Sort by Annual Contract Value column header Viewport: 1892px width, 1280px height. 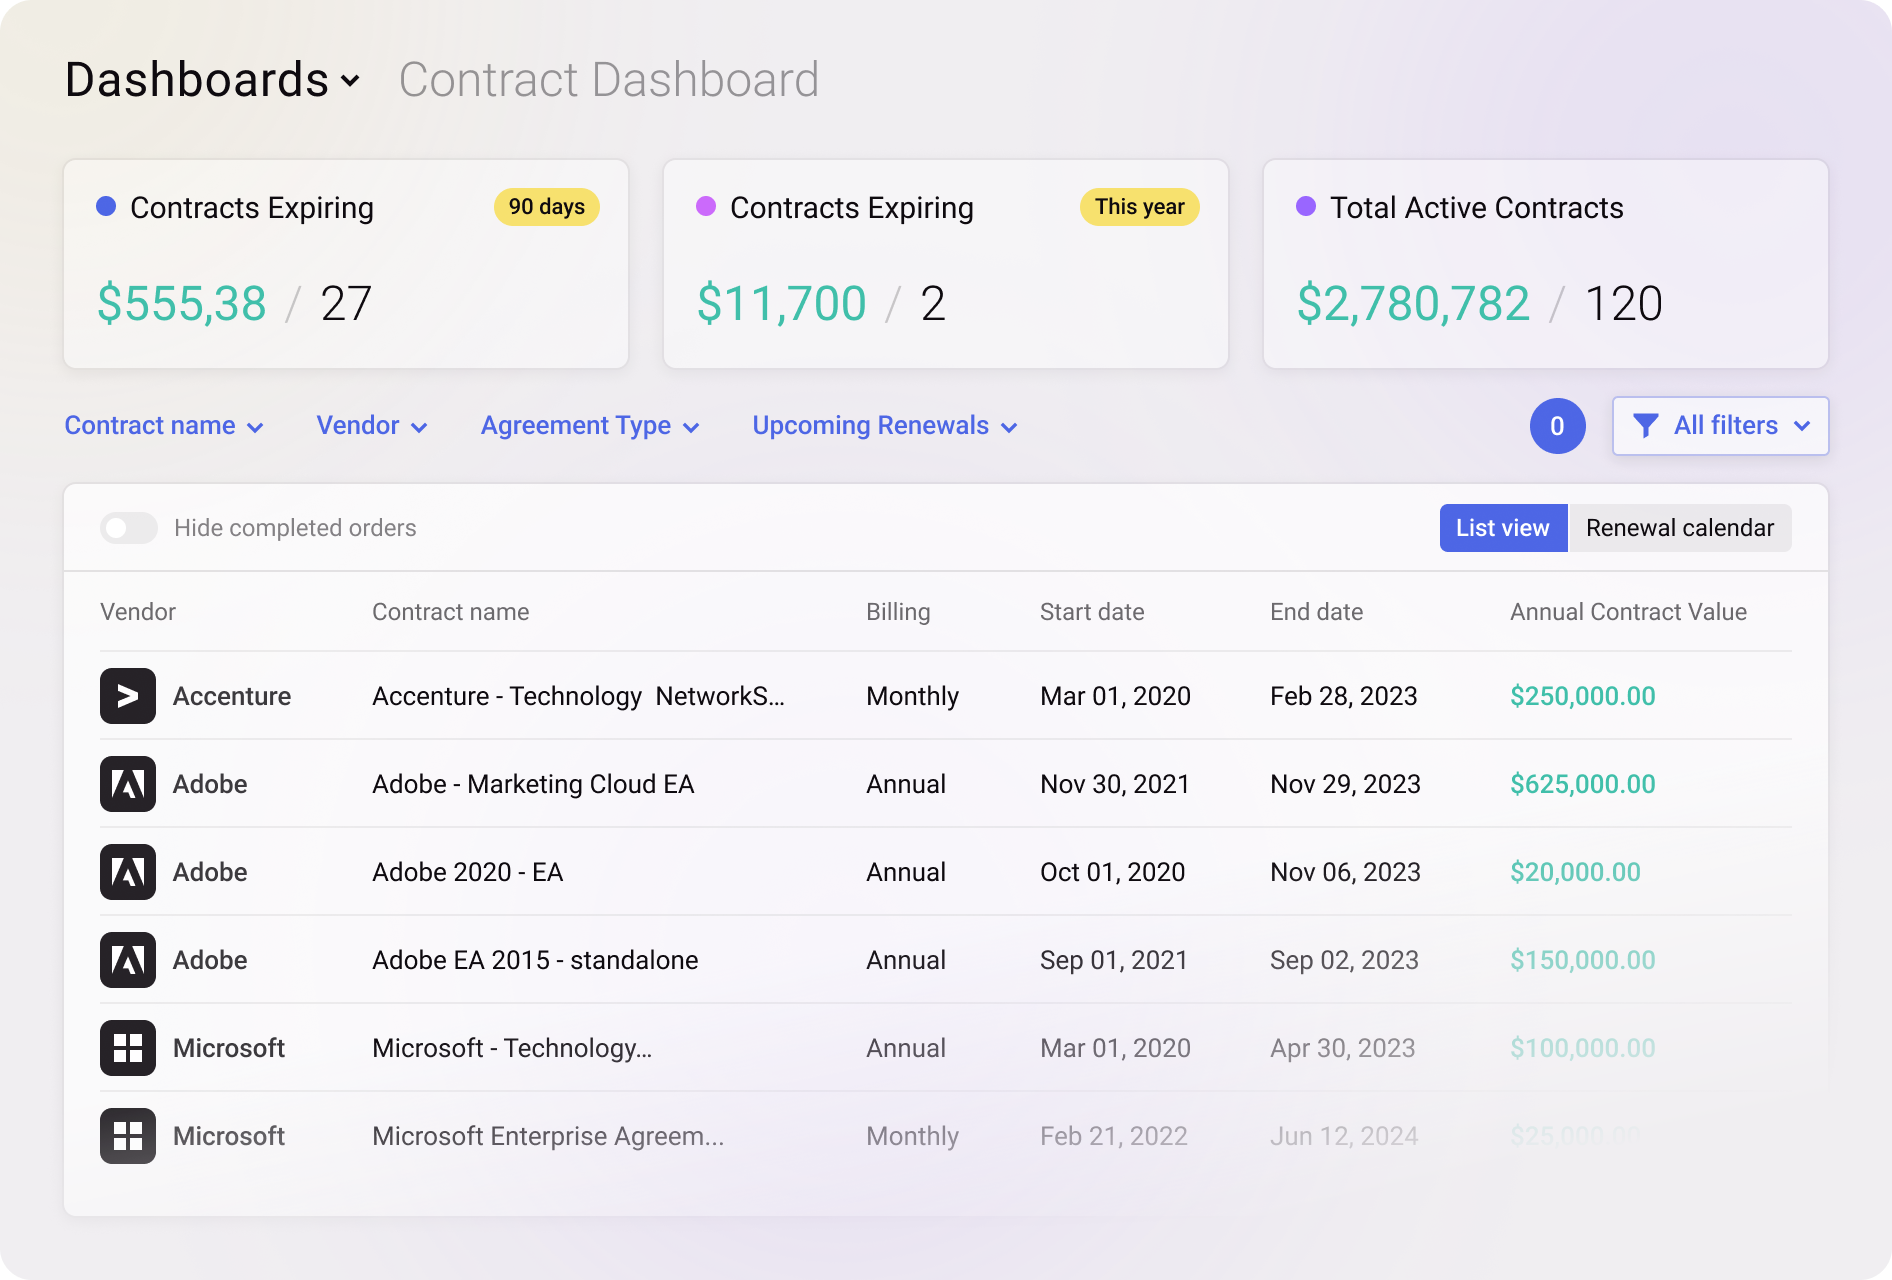1628,612
